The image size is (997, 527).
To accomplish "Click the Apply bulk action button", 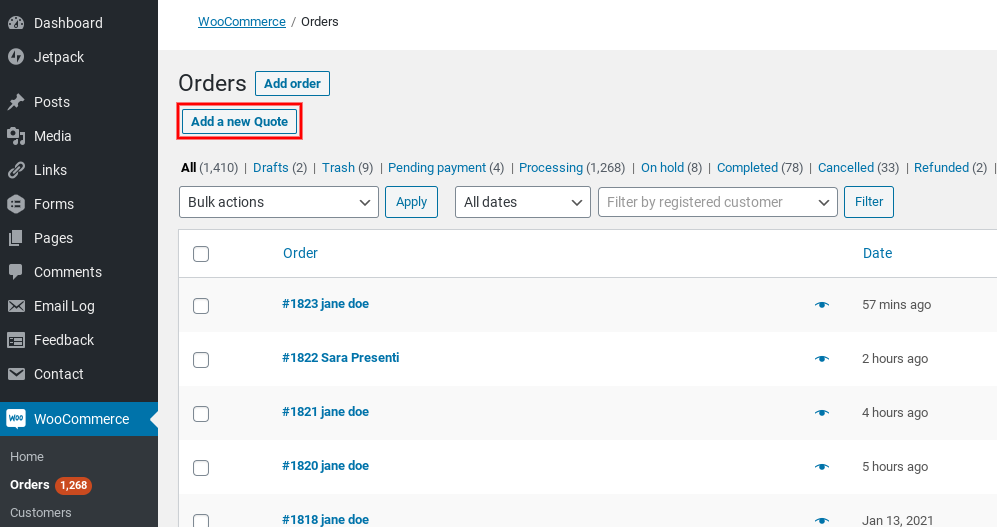I will pyautogui.click(x=411, y=202).
